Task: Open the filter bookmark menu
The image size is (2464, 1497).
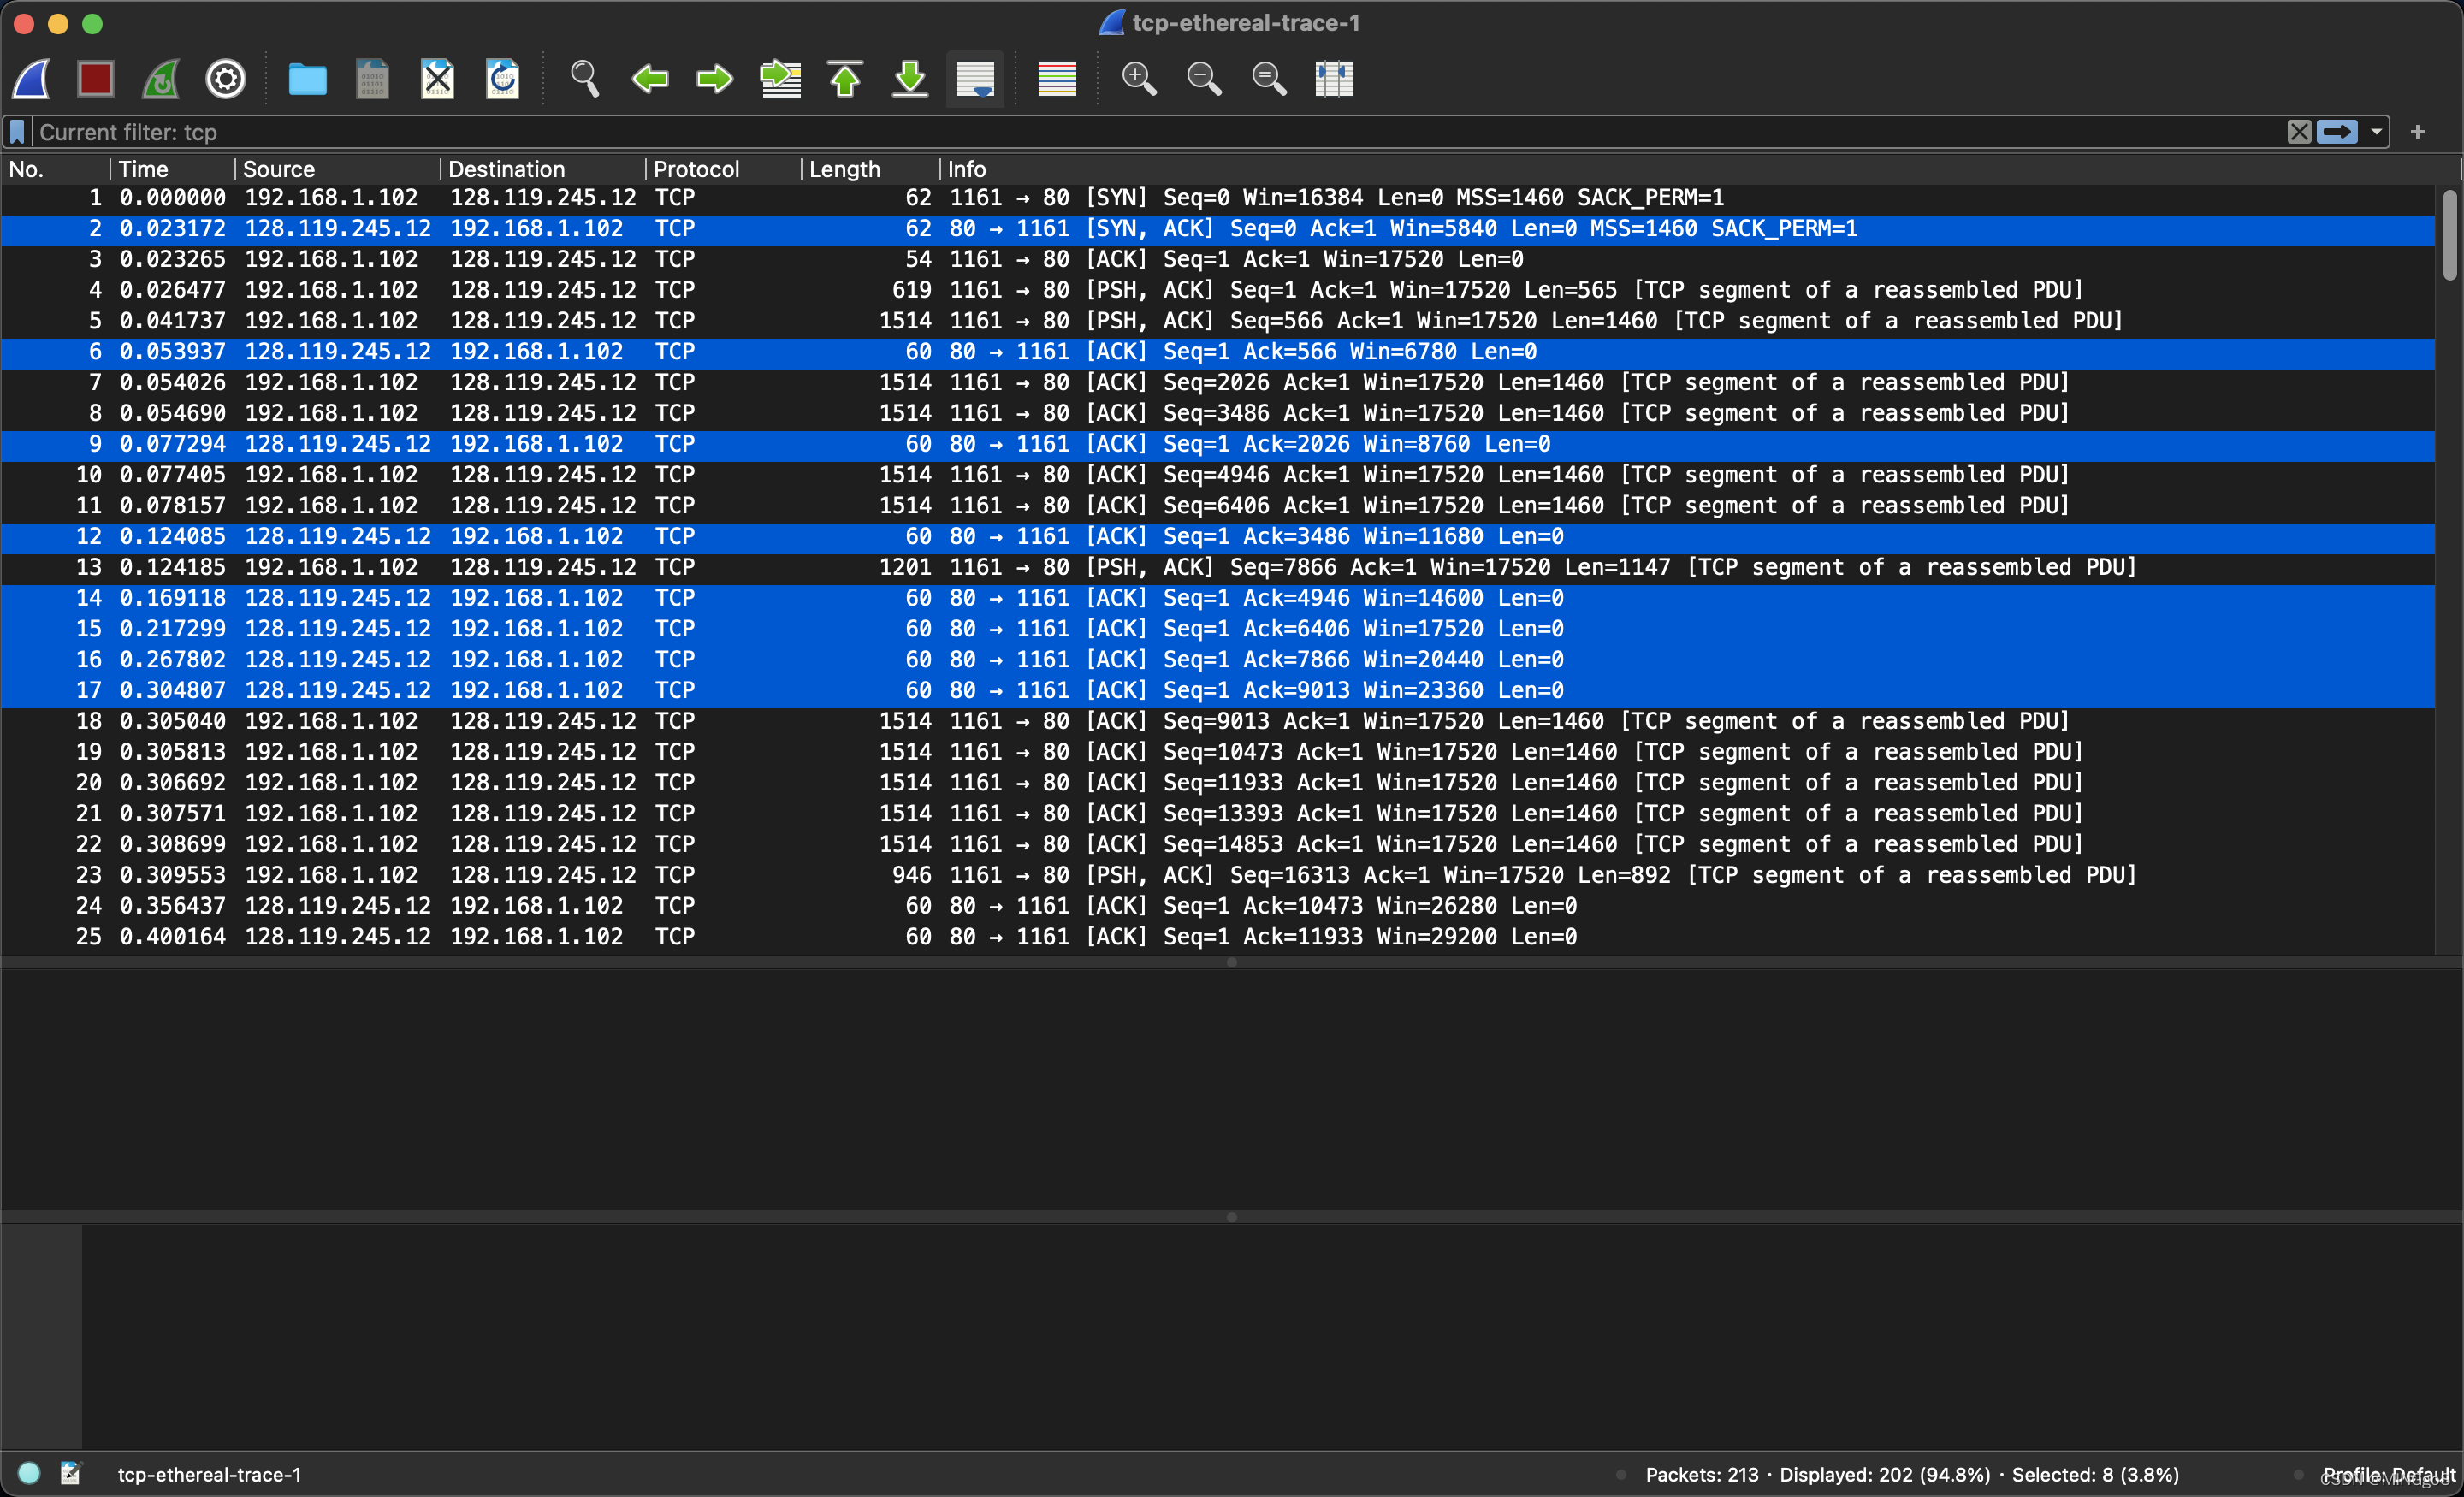Action: (17, 132)
